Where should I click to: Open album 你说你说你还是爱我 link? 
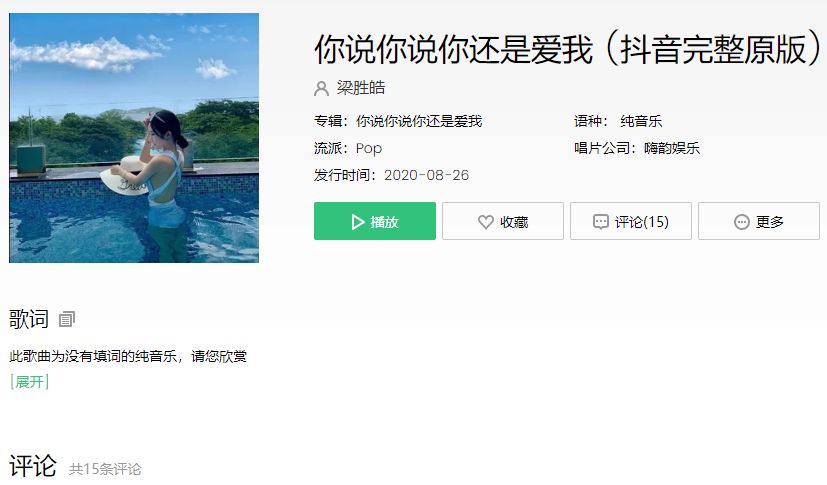(419, 121)
